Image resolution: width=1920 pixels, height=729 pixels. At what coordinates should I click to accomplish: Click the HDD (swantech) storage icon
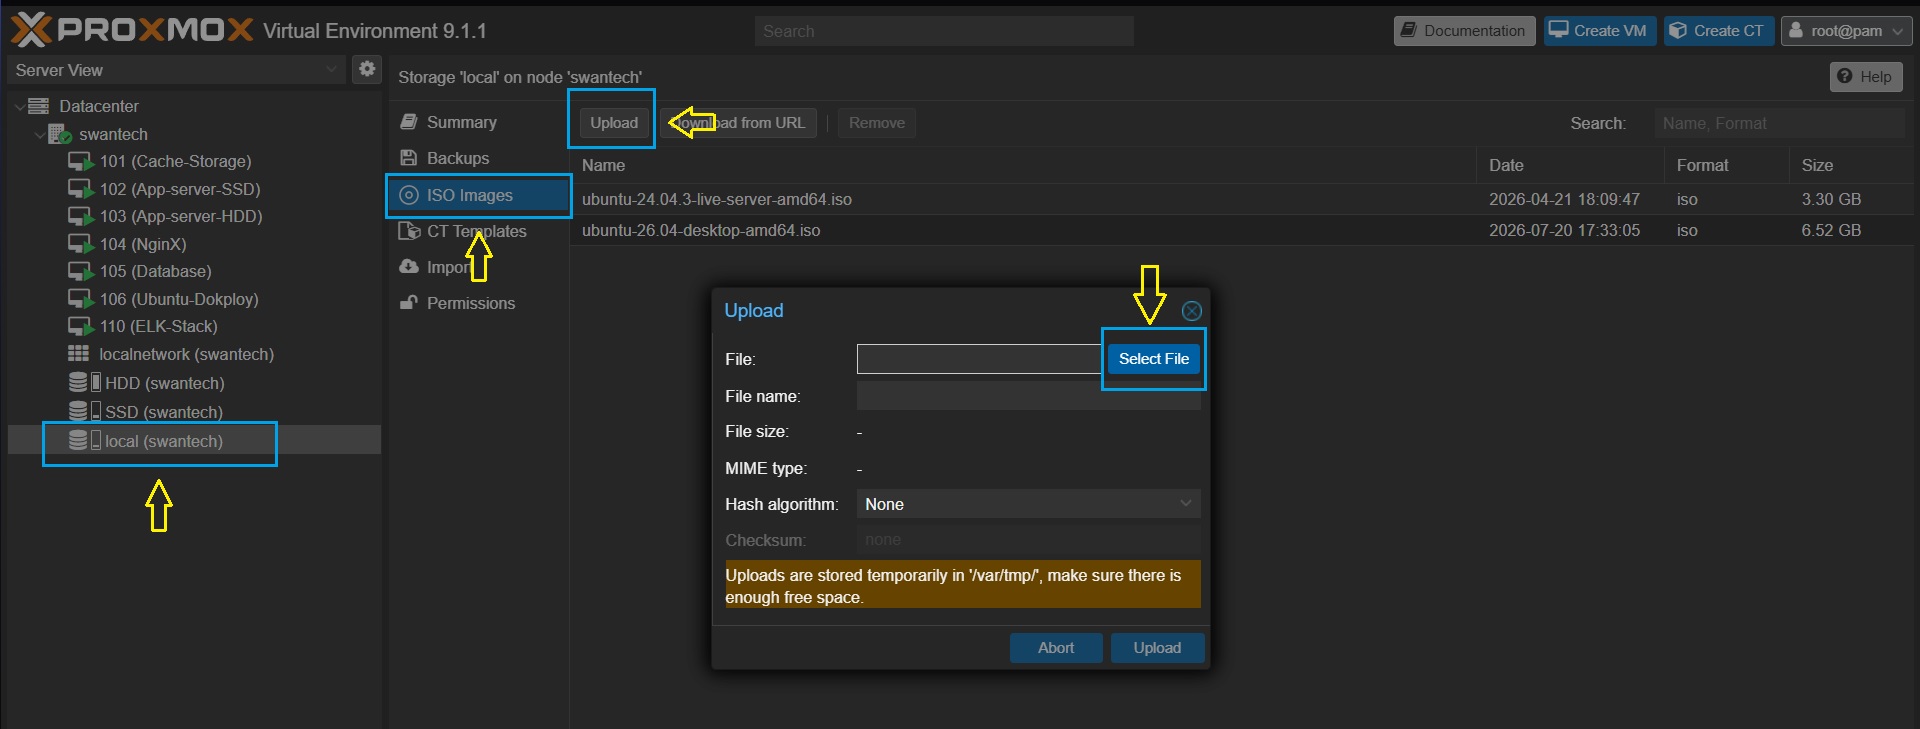(84, 383)
